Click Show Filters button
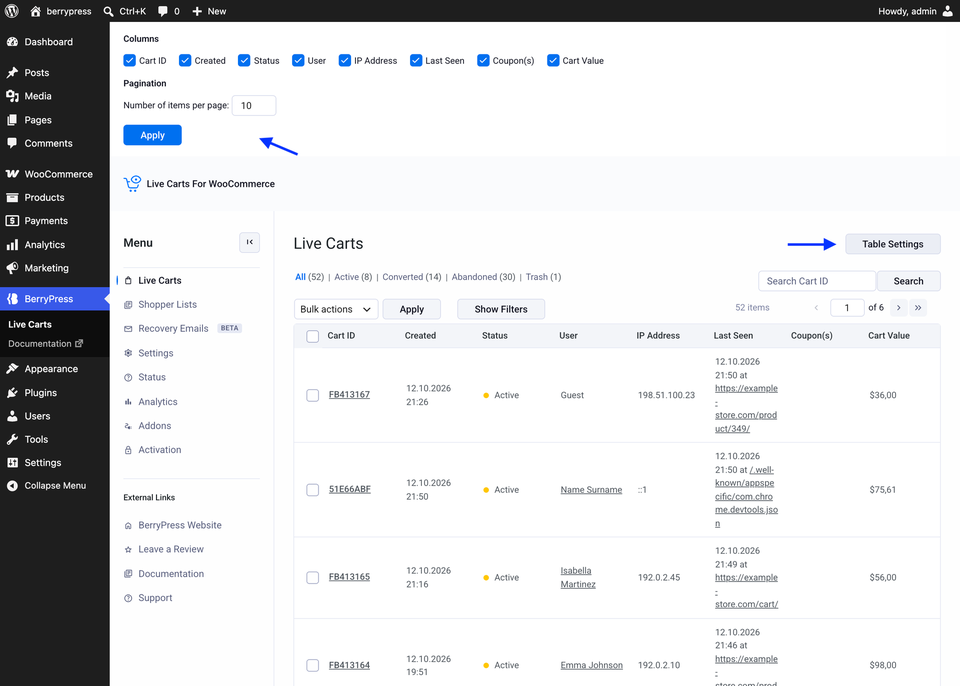Image resolution: width=960 pixels, height=686 pixels. point(501,309)
